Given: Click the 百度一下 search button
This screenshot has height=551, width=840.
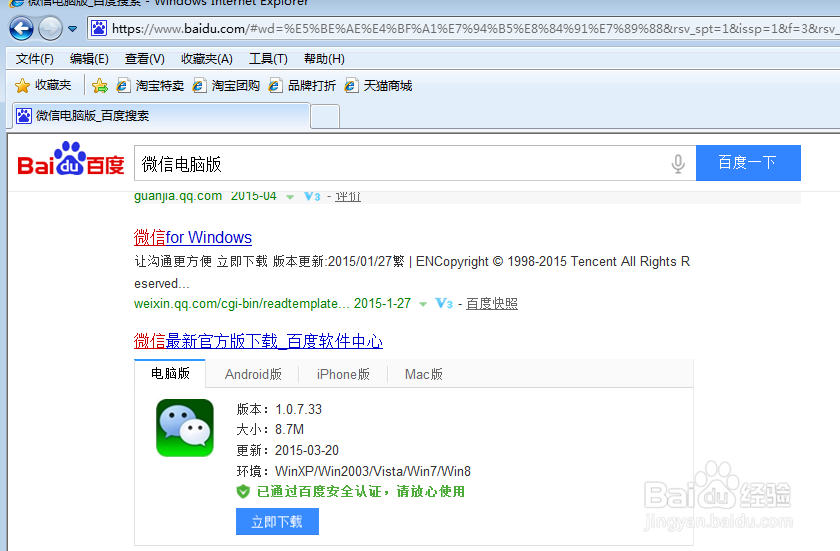Looking at the screenshot, I should point(748,163).
